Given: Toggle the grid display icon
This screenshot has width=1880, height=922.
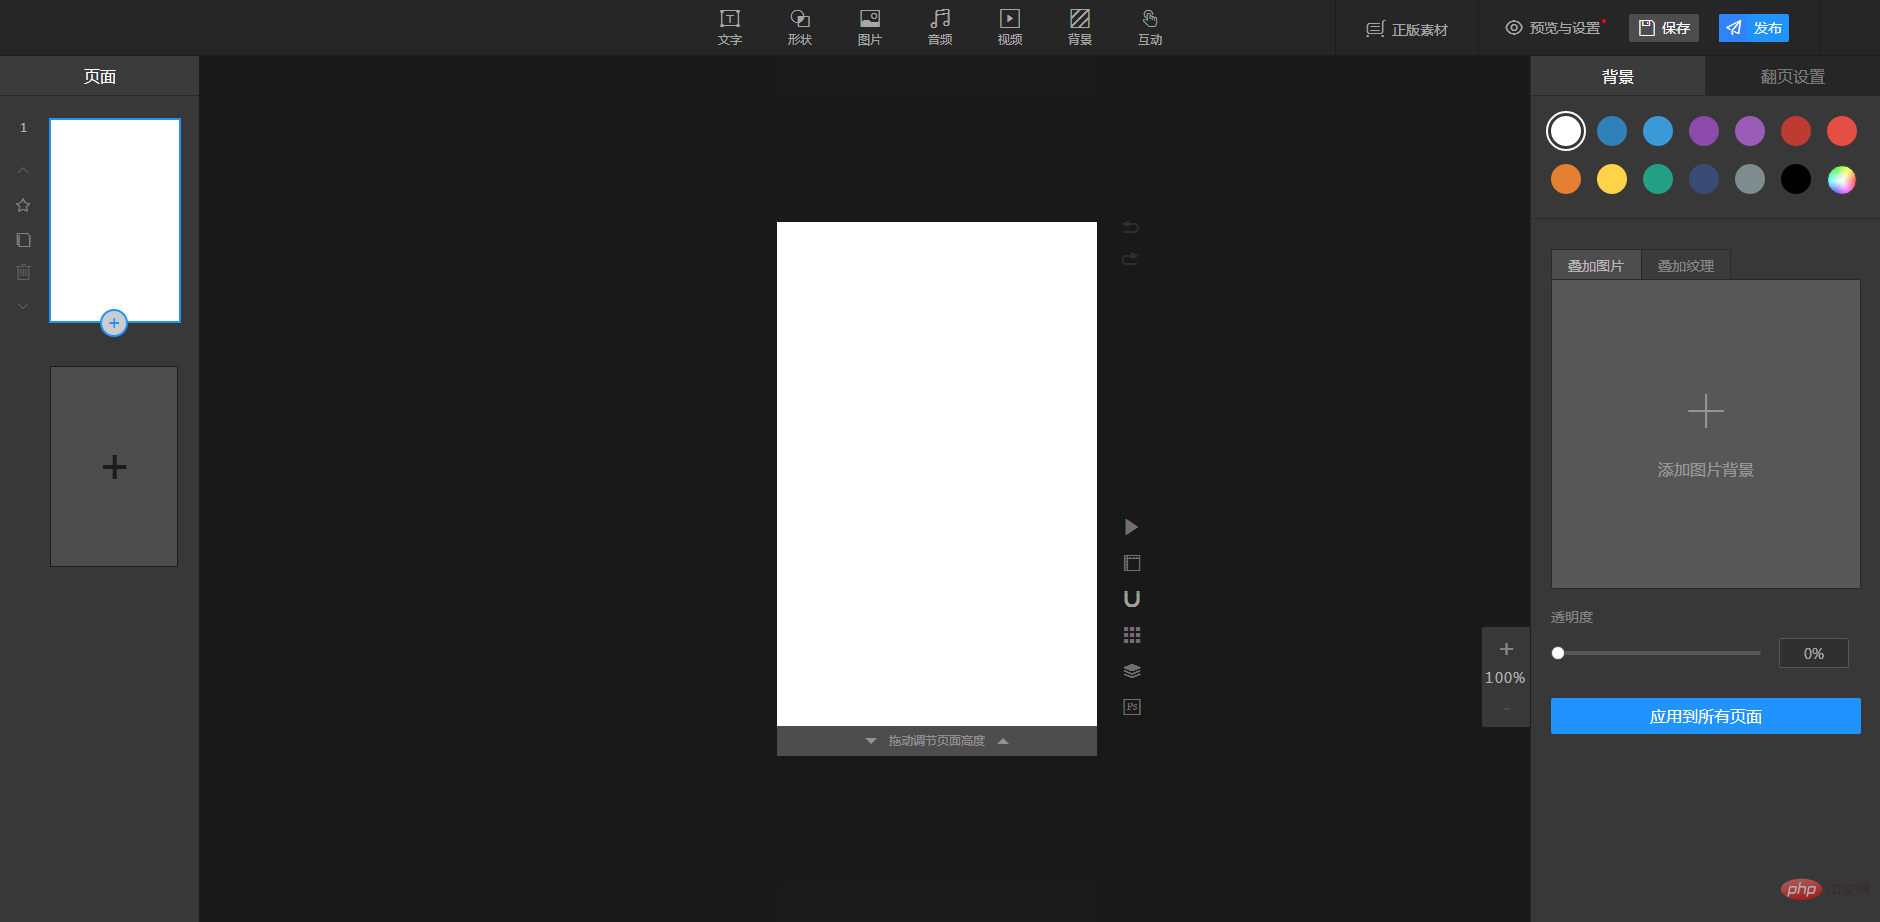Looking at the screenshot, I should click(1132, 635).
